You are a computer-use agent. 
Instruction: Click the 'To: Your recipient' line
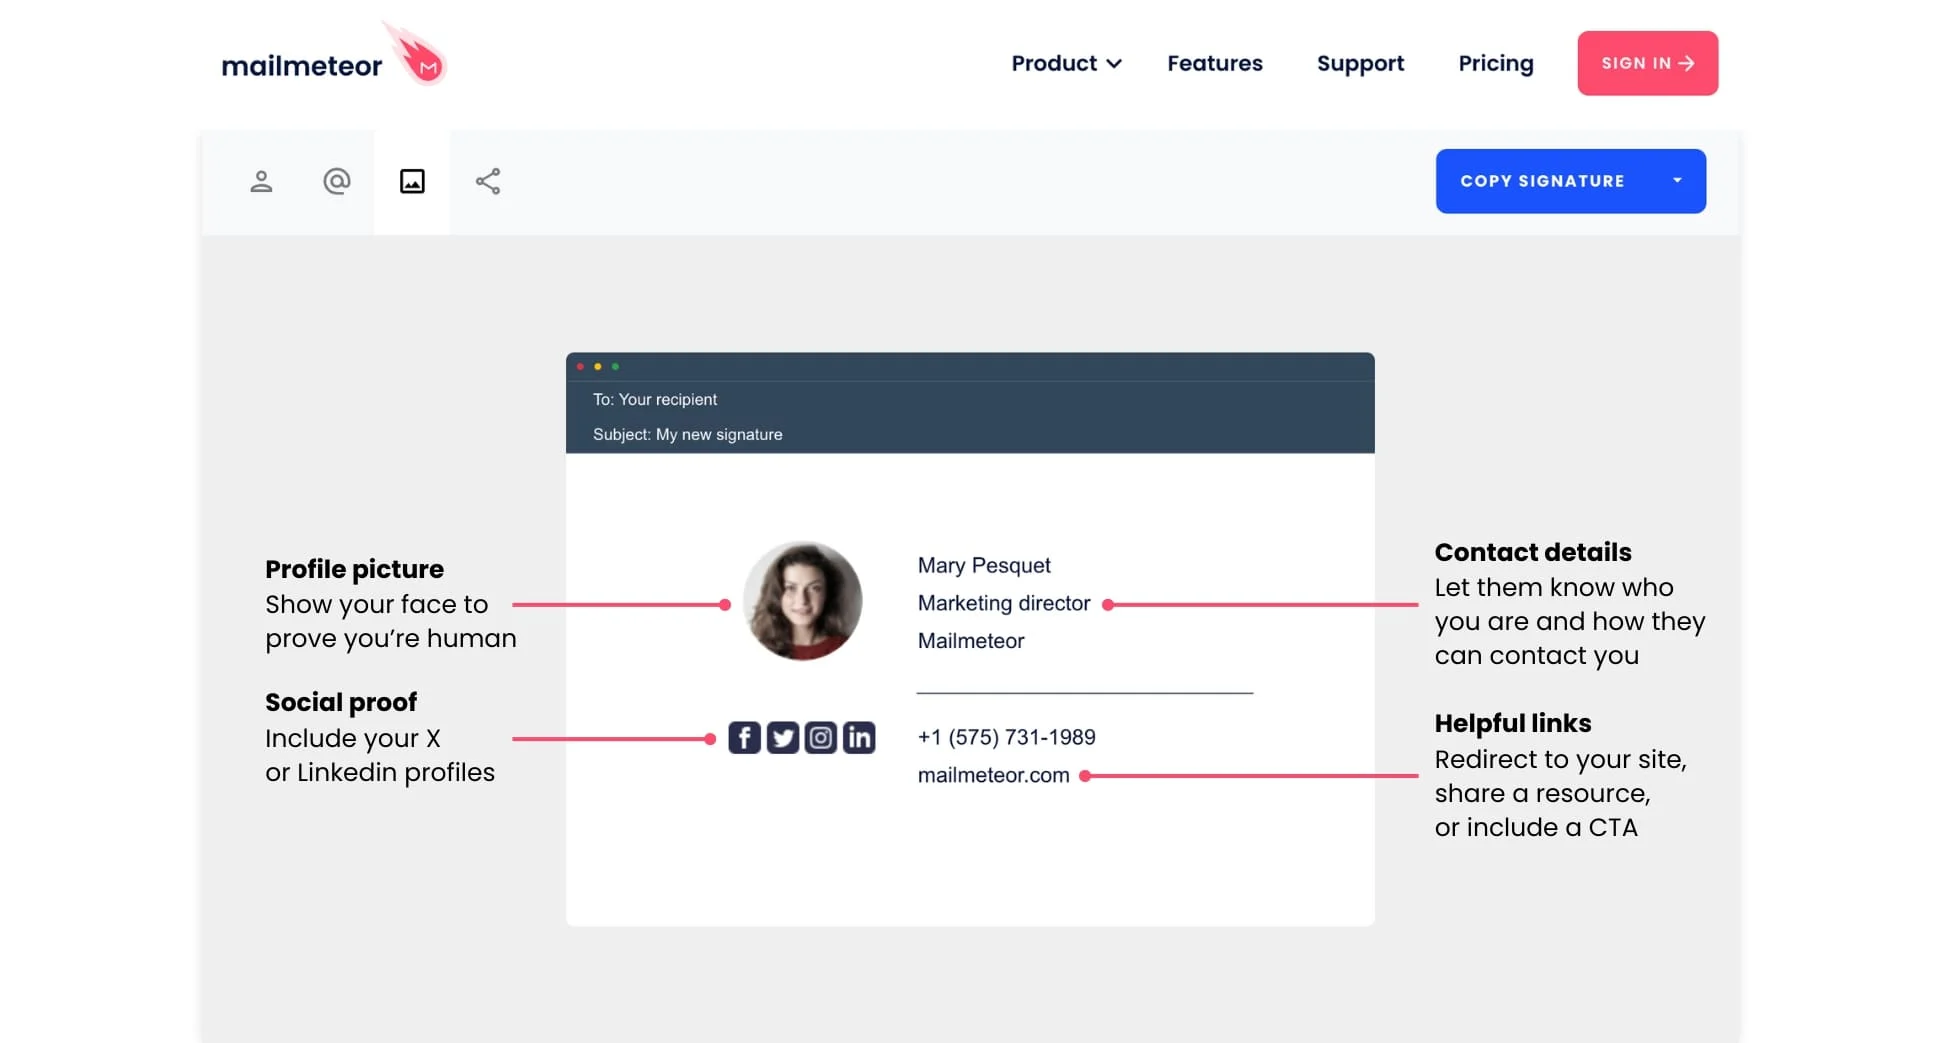point(655,399)
